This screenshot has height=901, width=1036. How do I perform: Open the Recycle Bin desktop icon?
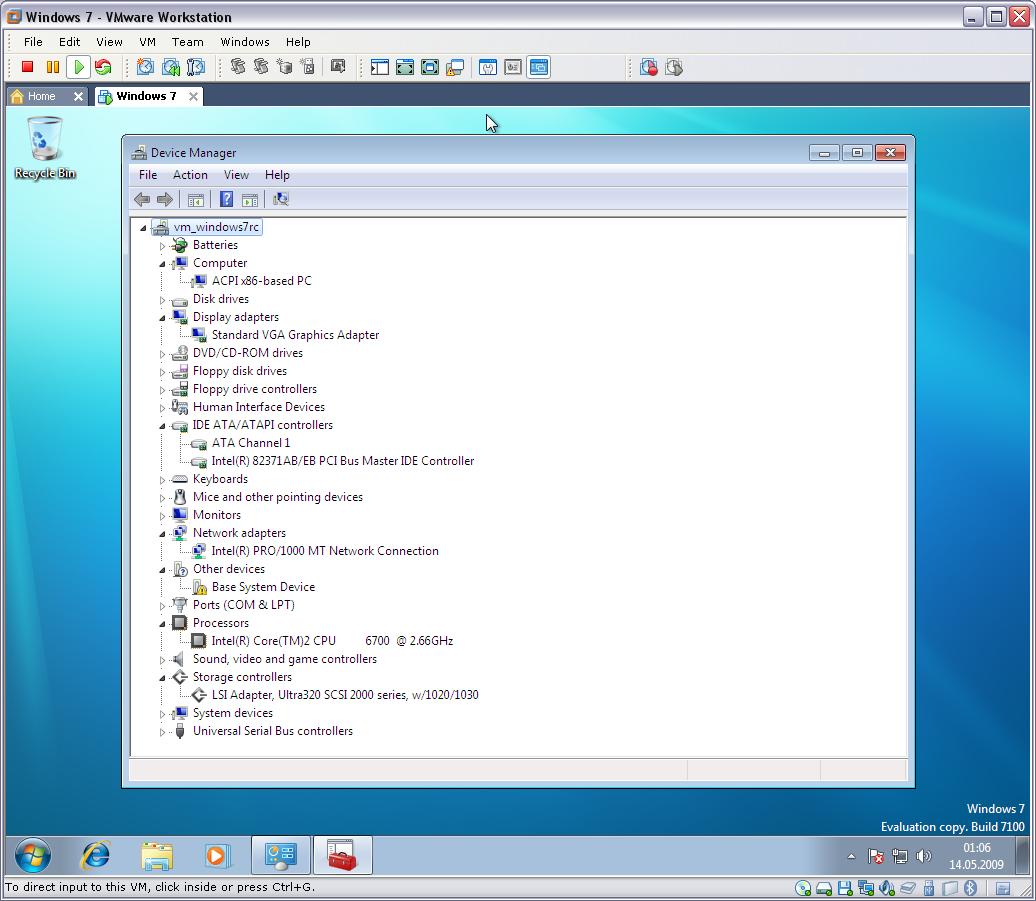pos(44,147)
